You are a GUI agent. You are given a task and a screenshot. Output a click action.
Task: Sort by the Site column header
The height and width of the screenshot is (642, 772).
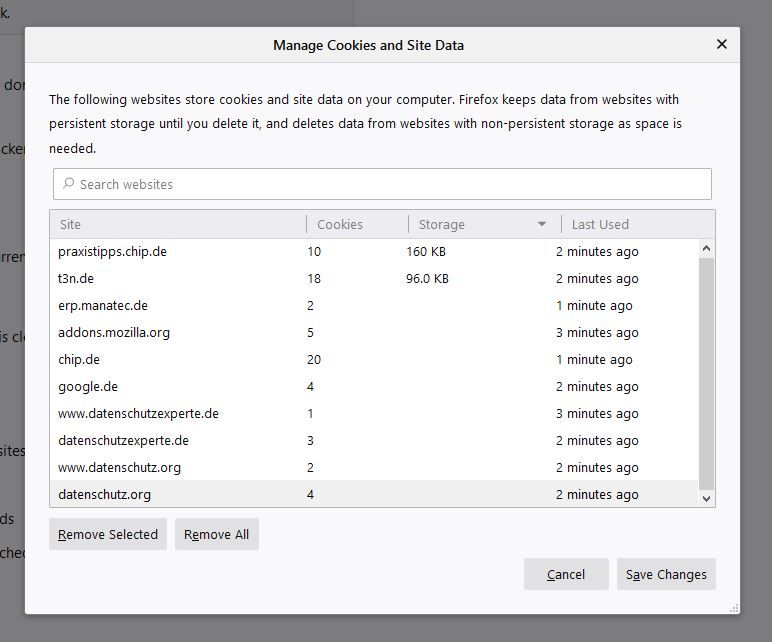[x=178, y=225]
